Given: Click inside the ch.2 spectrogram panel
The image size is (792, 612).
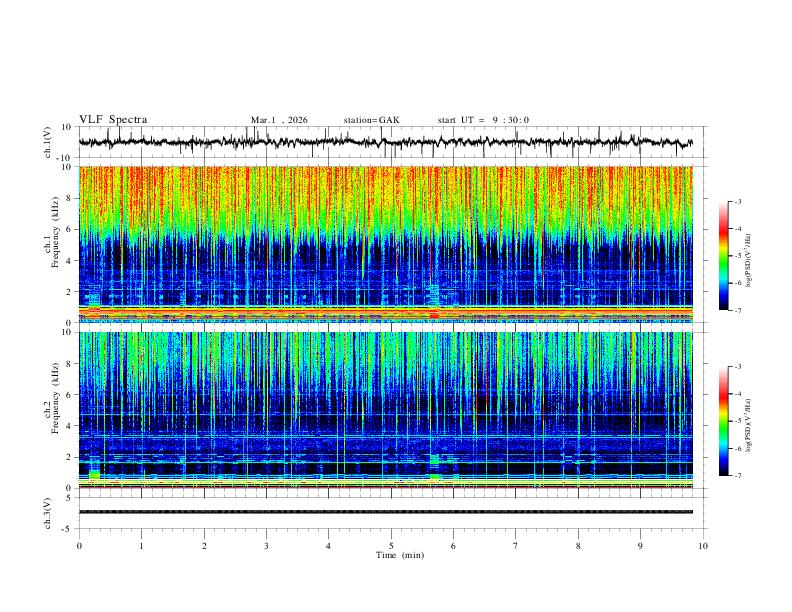Looking at the screenshot, I should [392, 410].
